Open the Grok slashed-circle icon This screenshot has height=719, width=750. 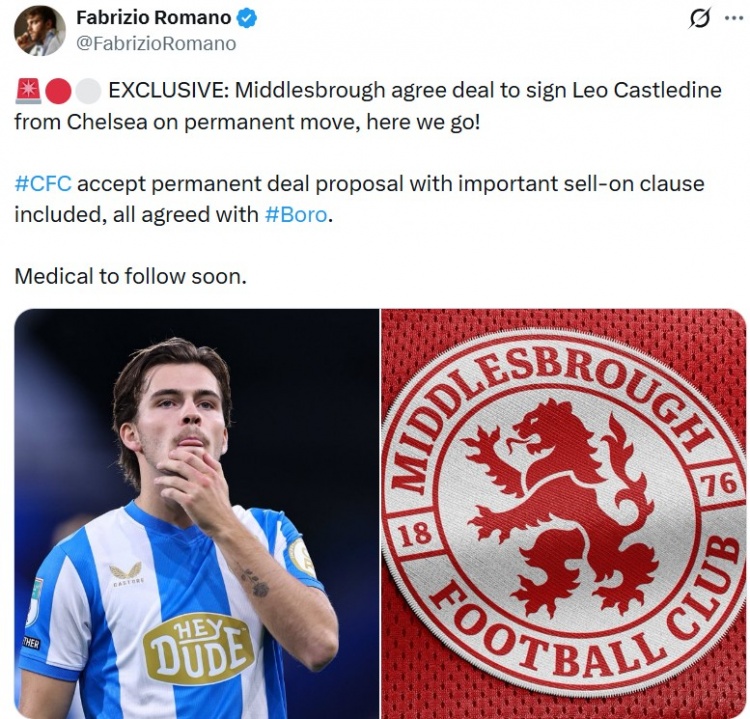[699, 20]
